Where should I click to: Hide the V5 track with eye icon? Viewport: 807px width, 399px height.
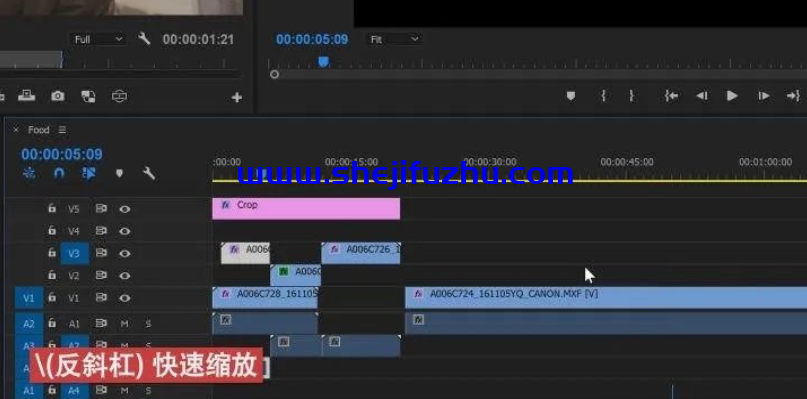click(x=125, y=209)
